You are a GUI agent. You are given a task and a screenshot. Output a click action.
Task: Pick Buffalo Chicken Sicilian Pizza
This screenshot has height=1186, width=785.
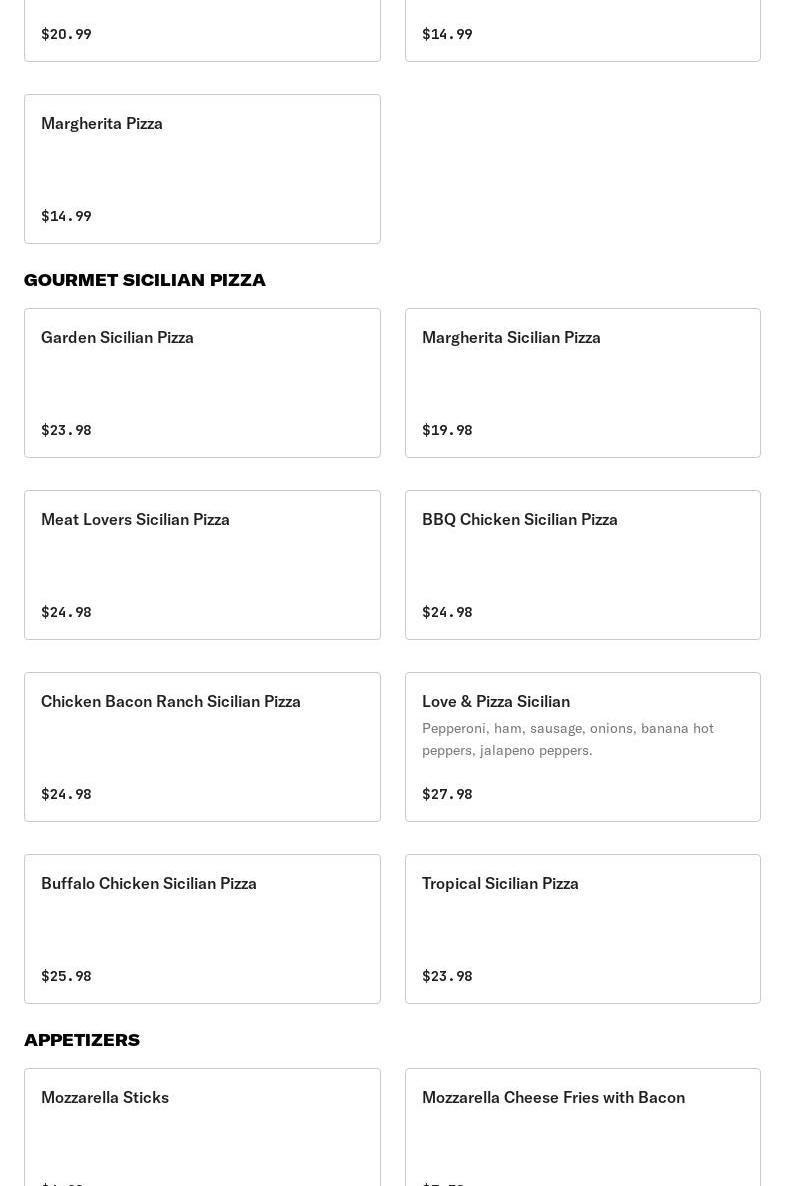tap(202, 928)
